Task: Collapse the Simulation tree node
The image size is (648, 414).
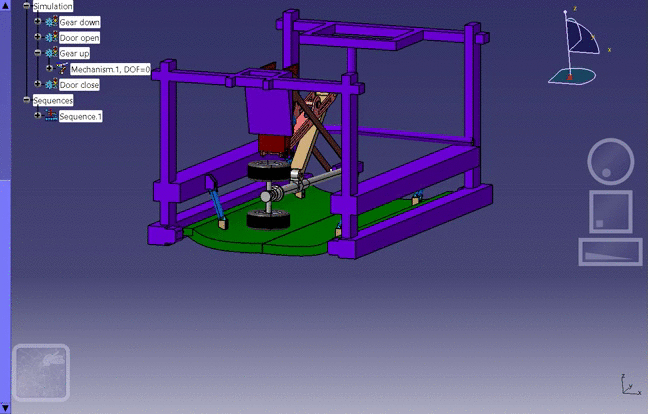Action: click(27, 6)
